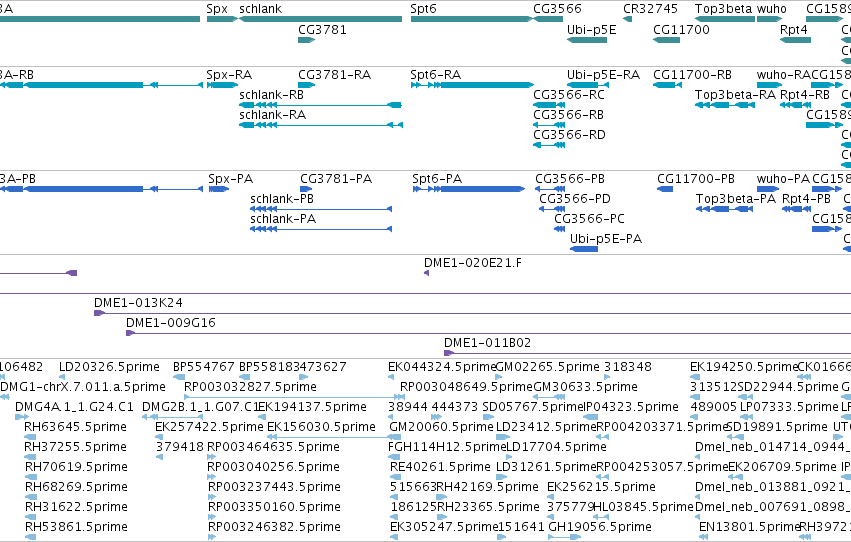Image resolution: width=851 pixels, height=542 pixels.
Task: Open the CG11700-PB protein feature
Action: (x=665, y=189)
